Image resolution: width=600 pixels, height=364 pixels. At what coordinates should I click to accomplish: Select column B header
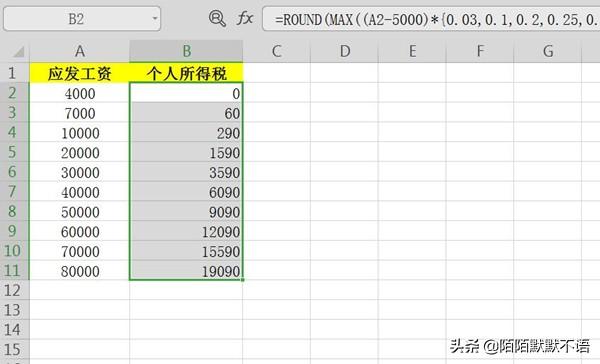[x=186, y=51]
